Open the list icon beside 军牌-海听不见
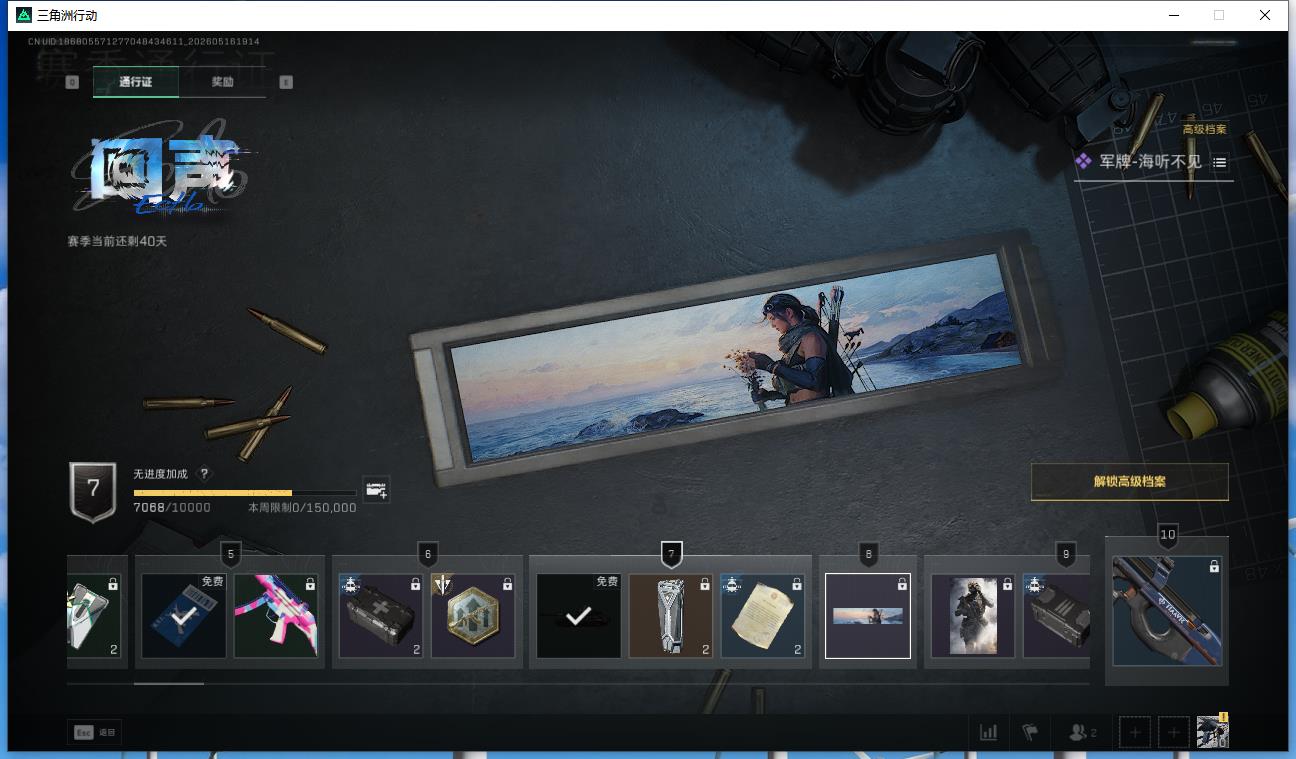Screen dimensions: 1296x759 [x=1220, y=162]
